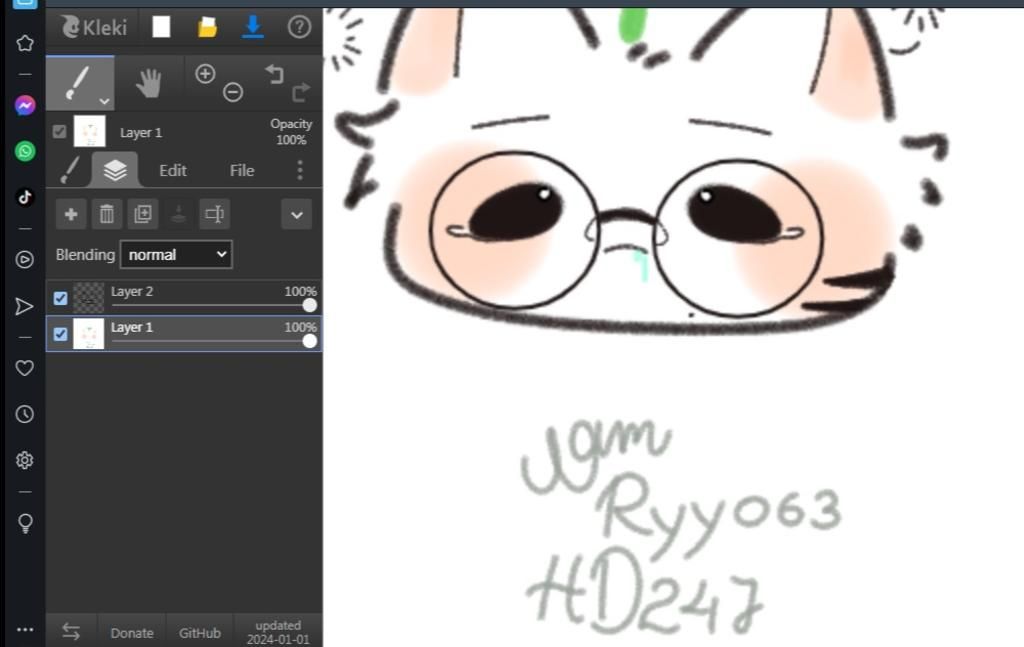Toggle the Layer 1 preview checkbox
The image size is (1024, 647).
click(59, 132)
